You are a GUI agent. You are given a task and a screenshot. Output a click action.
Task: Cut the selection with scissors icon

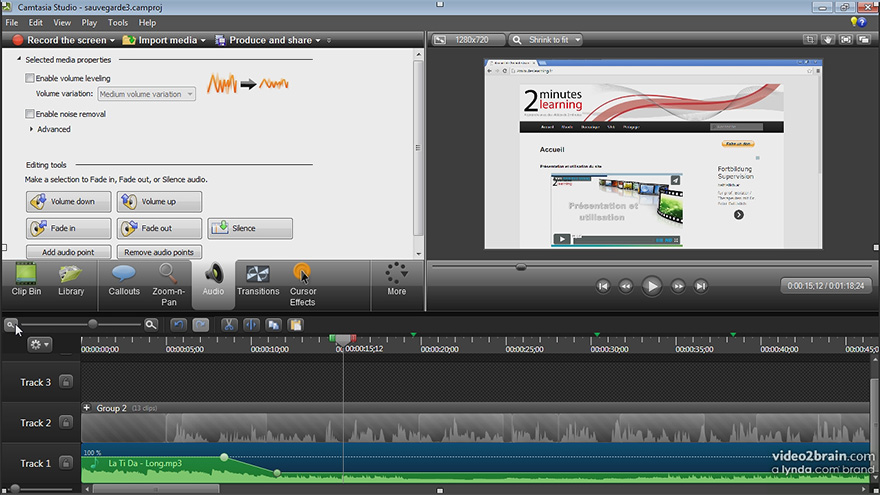[x=228, y=324]
